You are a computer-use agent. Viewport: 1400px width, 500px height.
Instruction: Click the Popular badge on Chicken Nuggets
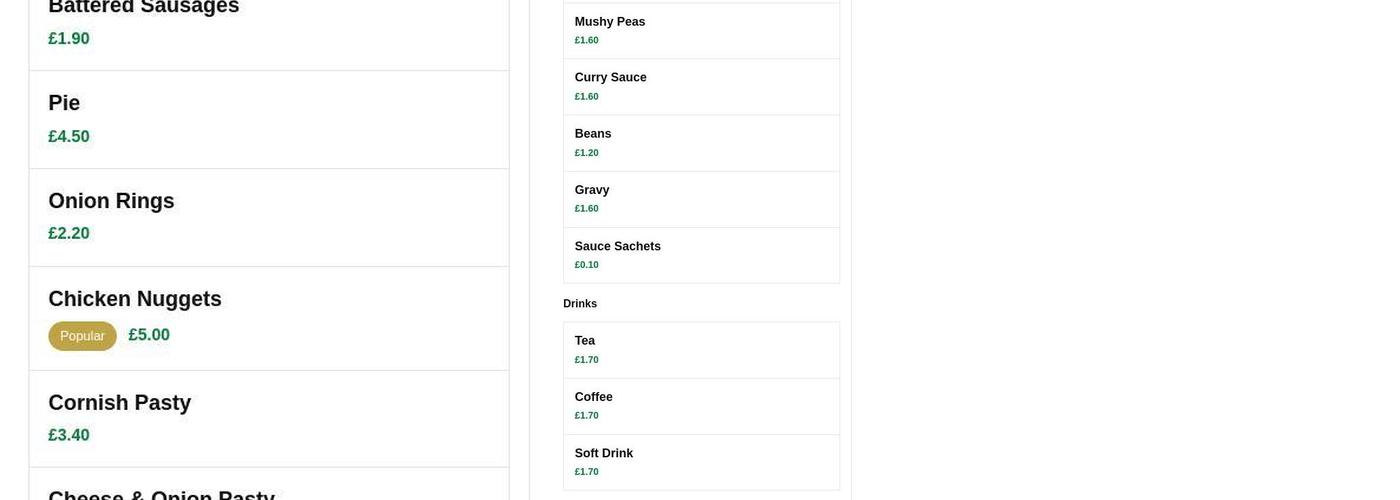pyautogui.click(x=82, y=336)
